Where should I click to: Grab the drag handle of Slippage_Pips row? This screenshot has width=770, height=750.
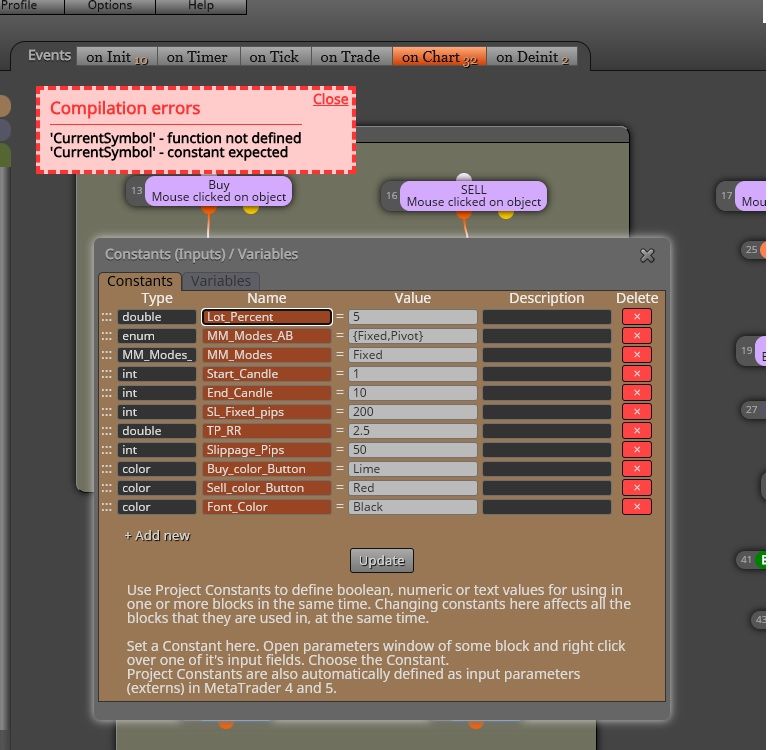pos(107,450)
